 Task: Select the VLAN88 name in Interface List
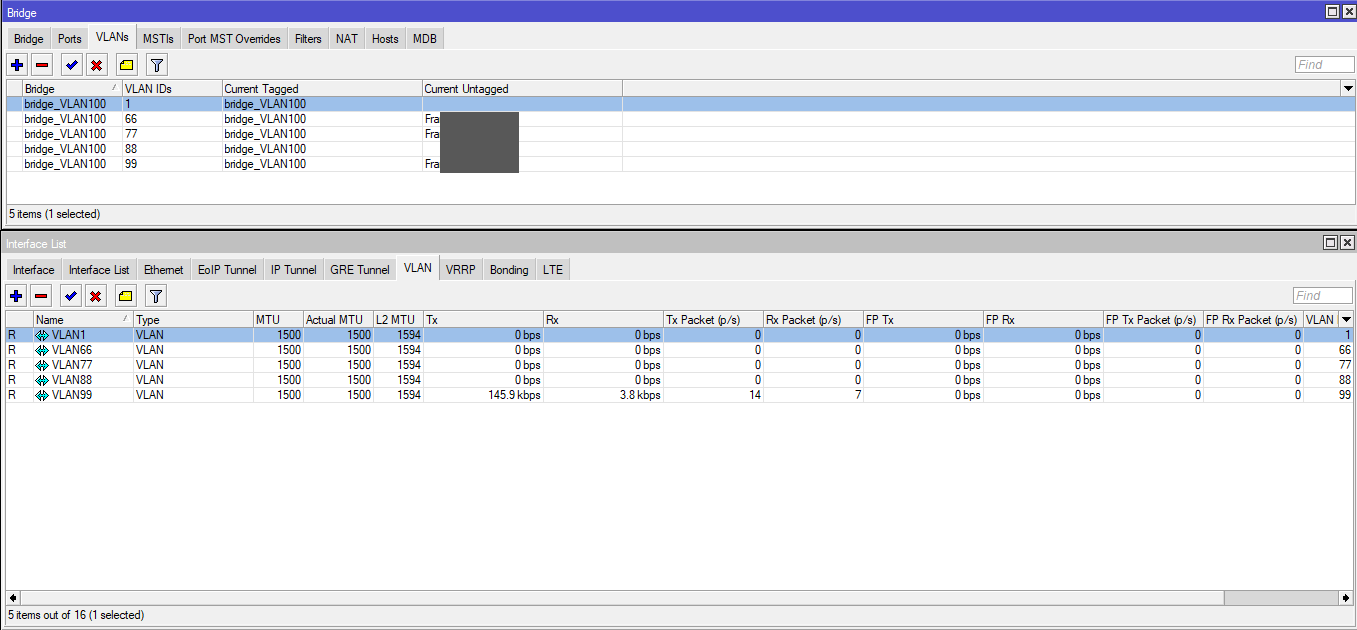pos(72,380)
